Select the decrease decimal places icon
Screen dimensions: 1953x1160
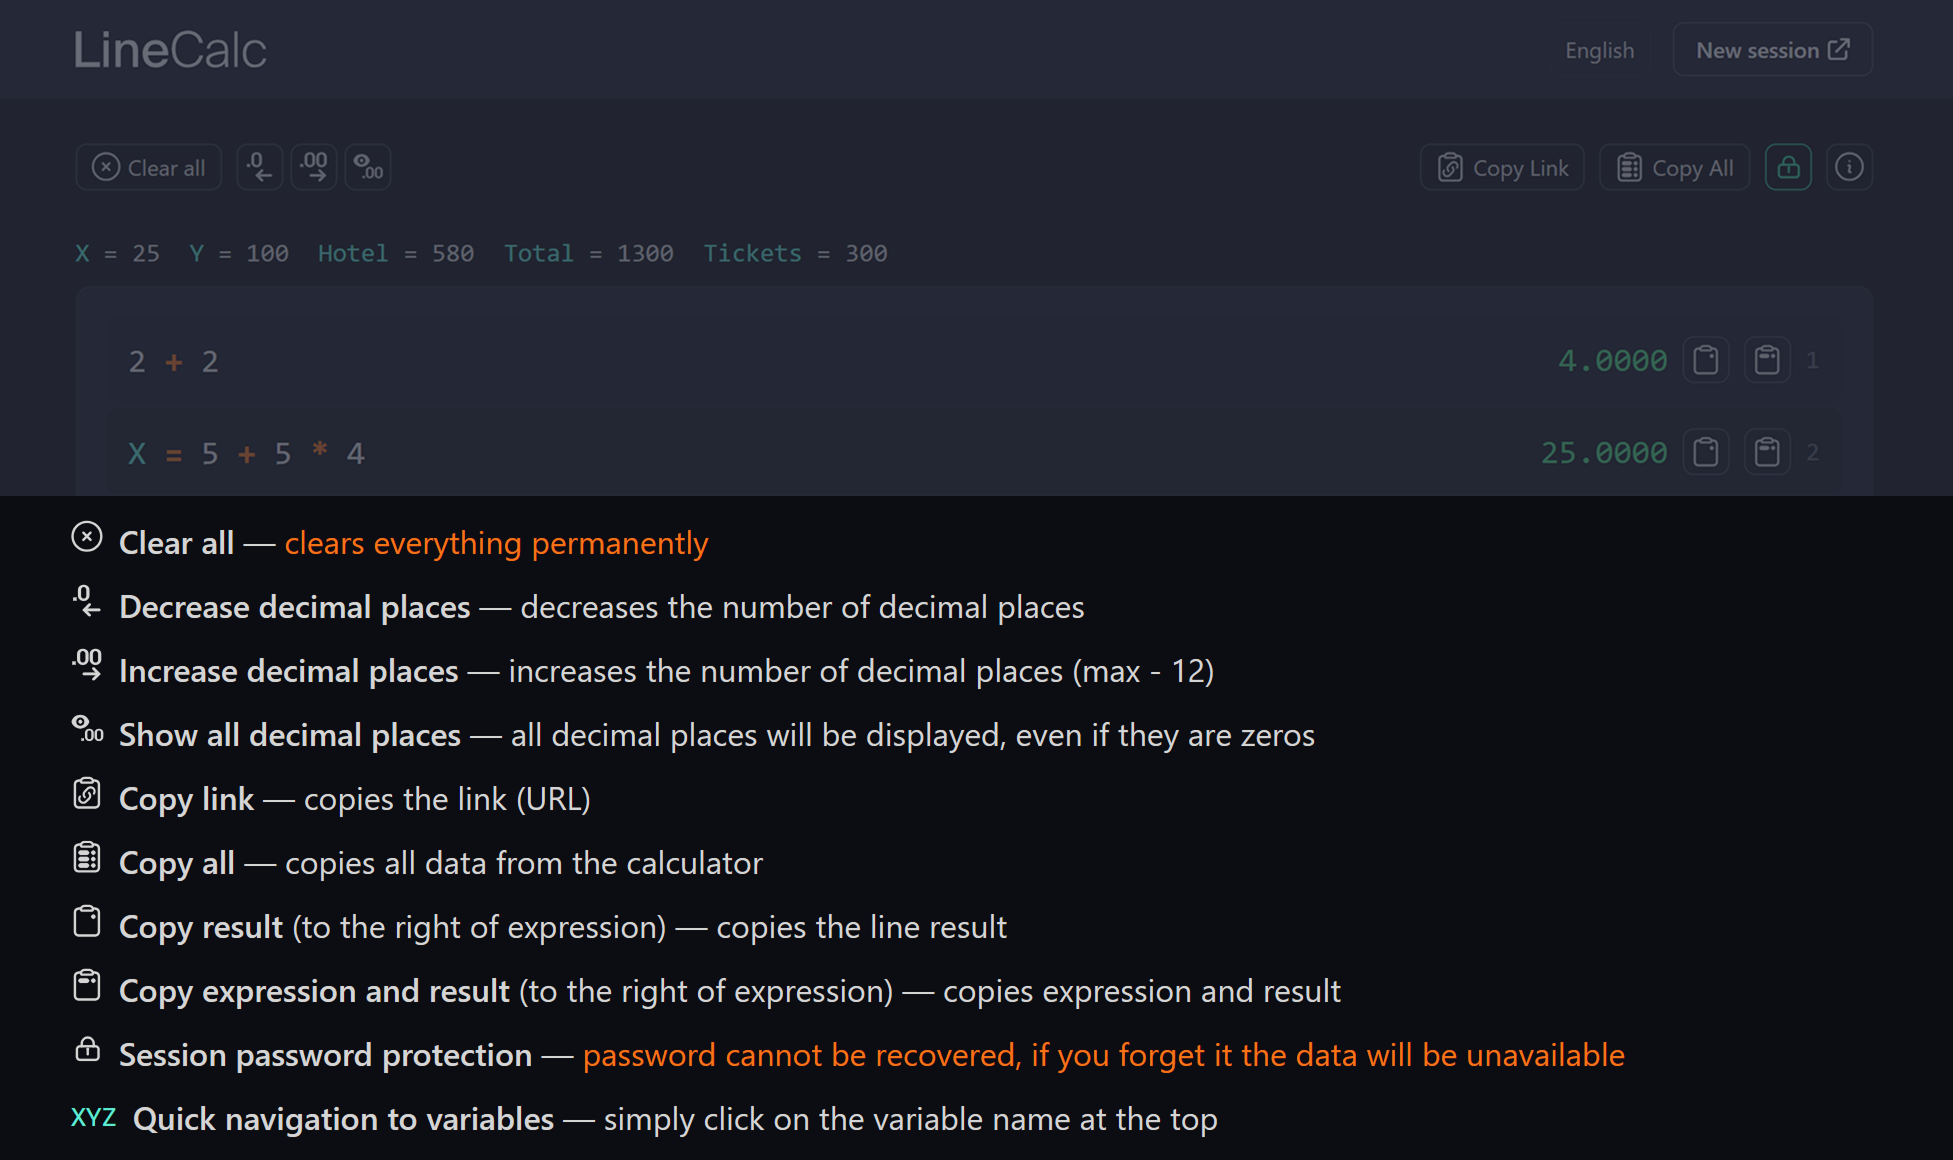pos(259,167)
